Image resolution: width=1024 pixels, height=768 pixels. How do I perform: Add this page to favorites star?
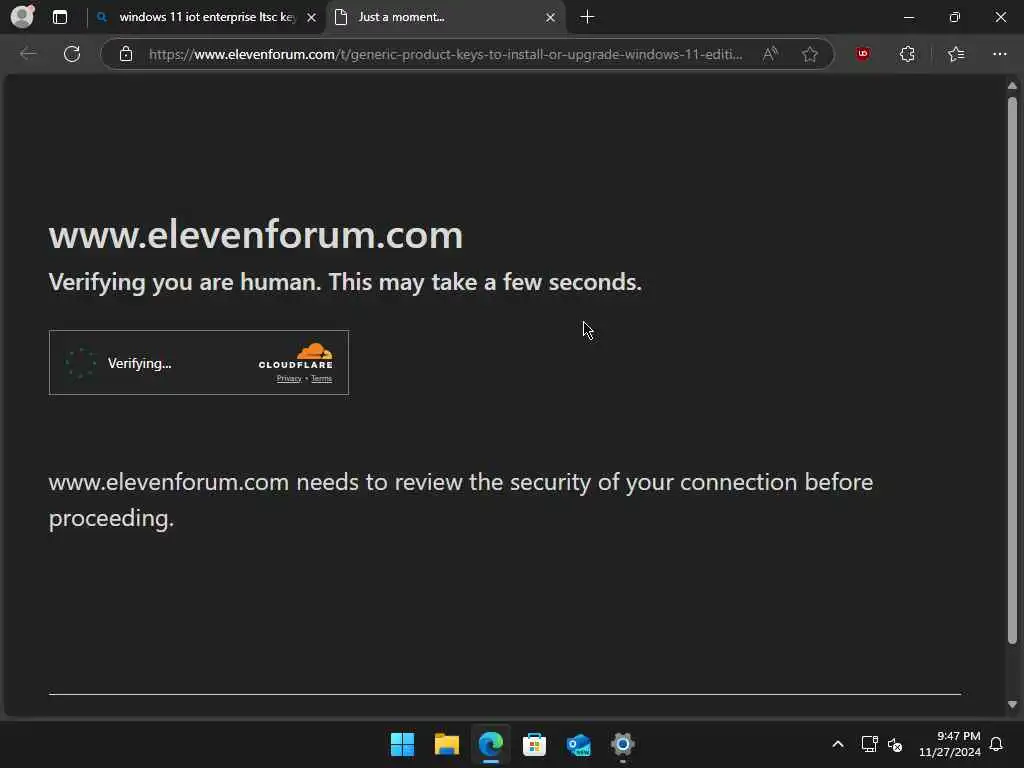point(810,54)
